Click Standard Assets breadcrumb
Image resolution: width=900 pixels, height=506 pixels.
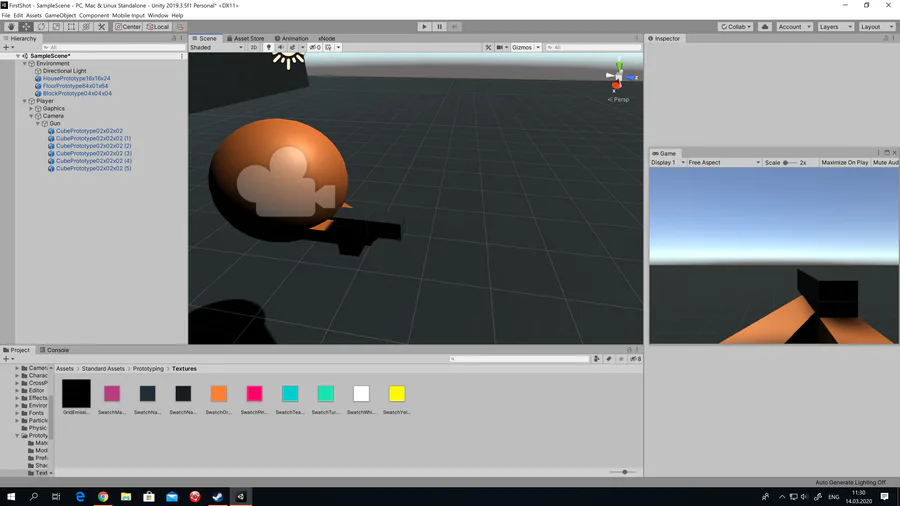coord(103,369)
